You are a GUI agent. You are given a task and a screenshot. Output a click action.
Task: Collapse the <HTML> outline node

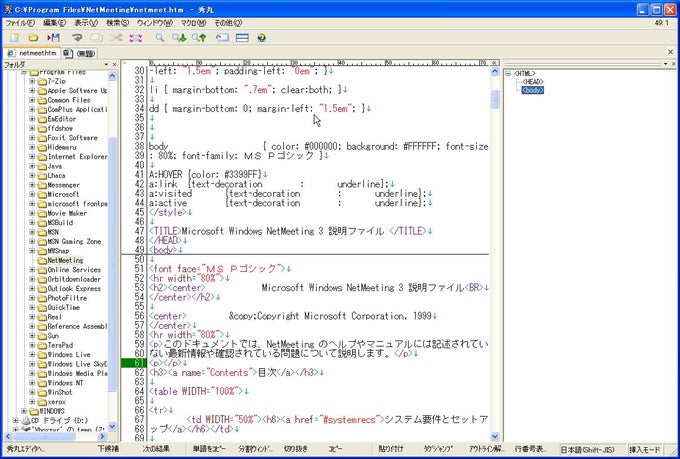click(508, 74)
